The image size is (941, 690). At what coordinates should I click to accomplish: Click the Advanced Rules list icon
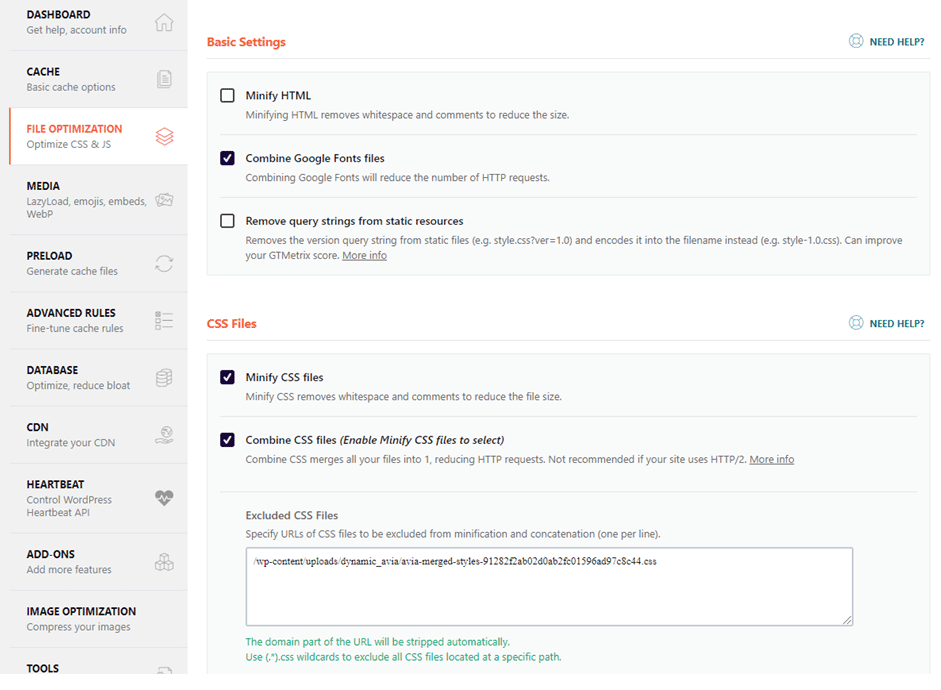164,320
